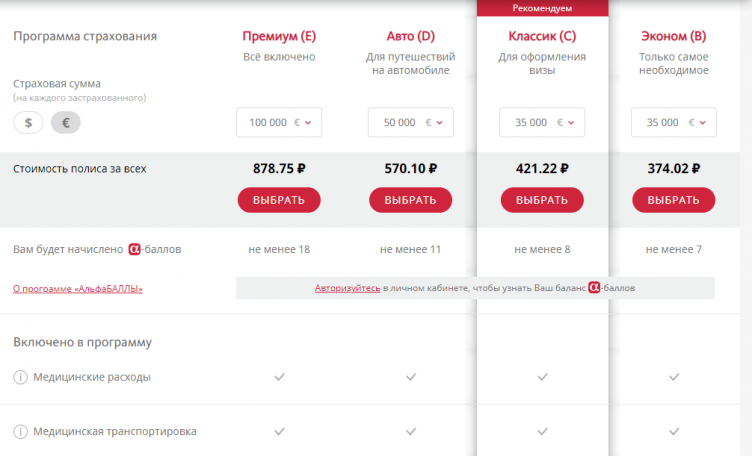Click the info icon next to Медицинские расходы
This screenshot has width=752, height=456.
point(21,377)
